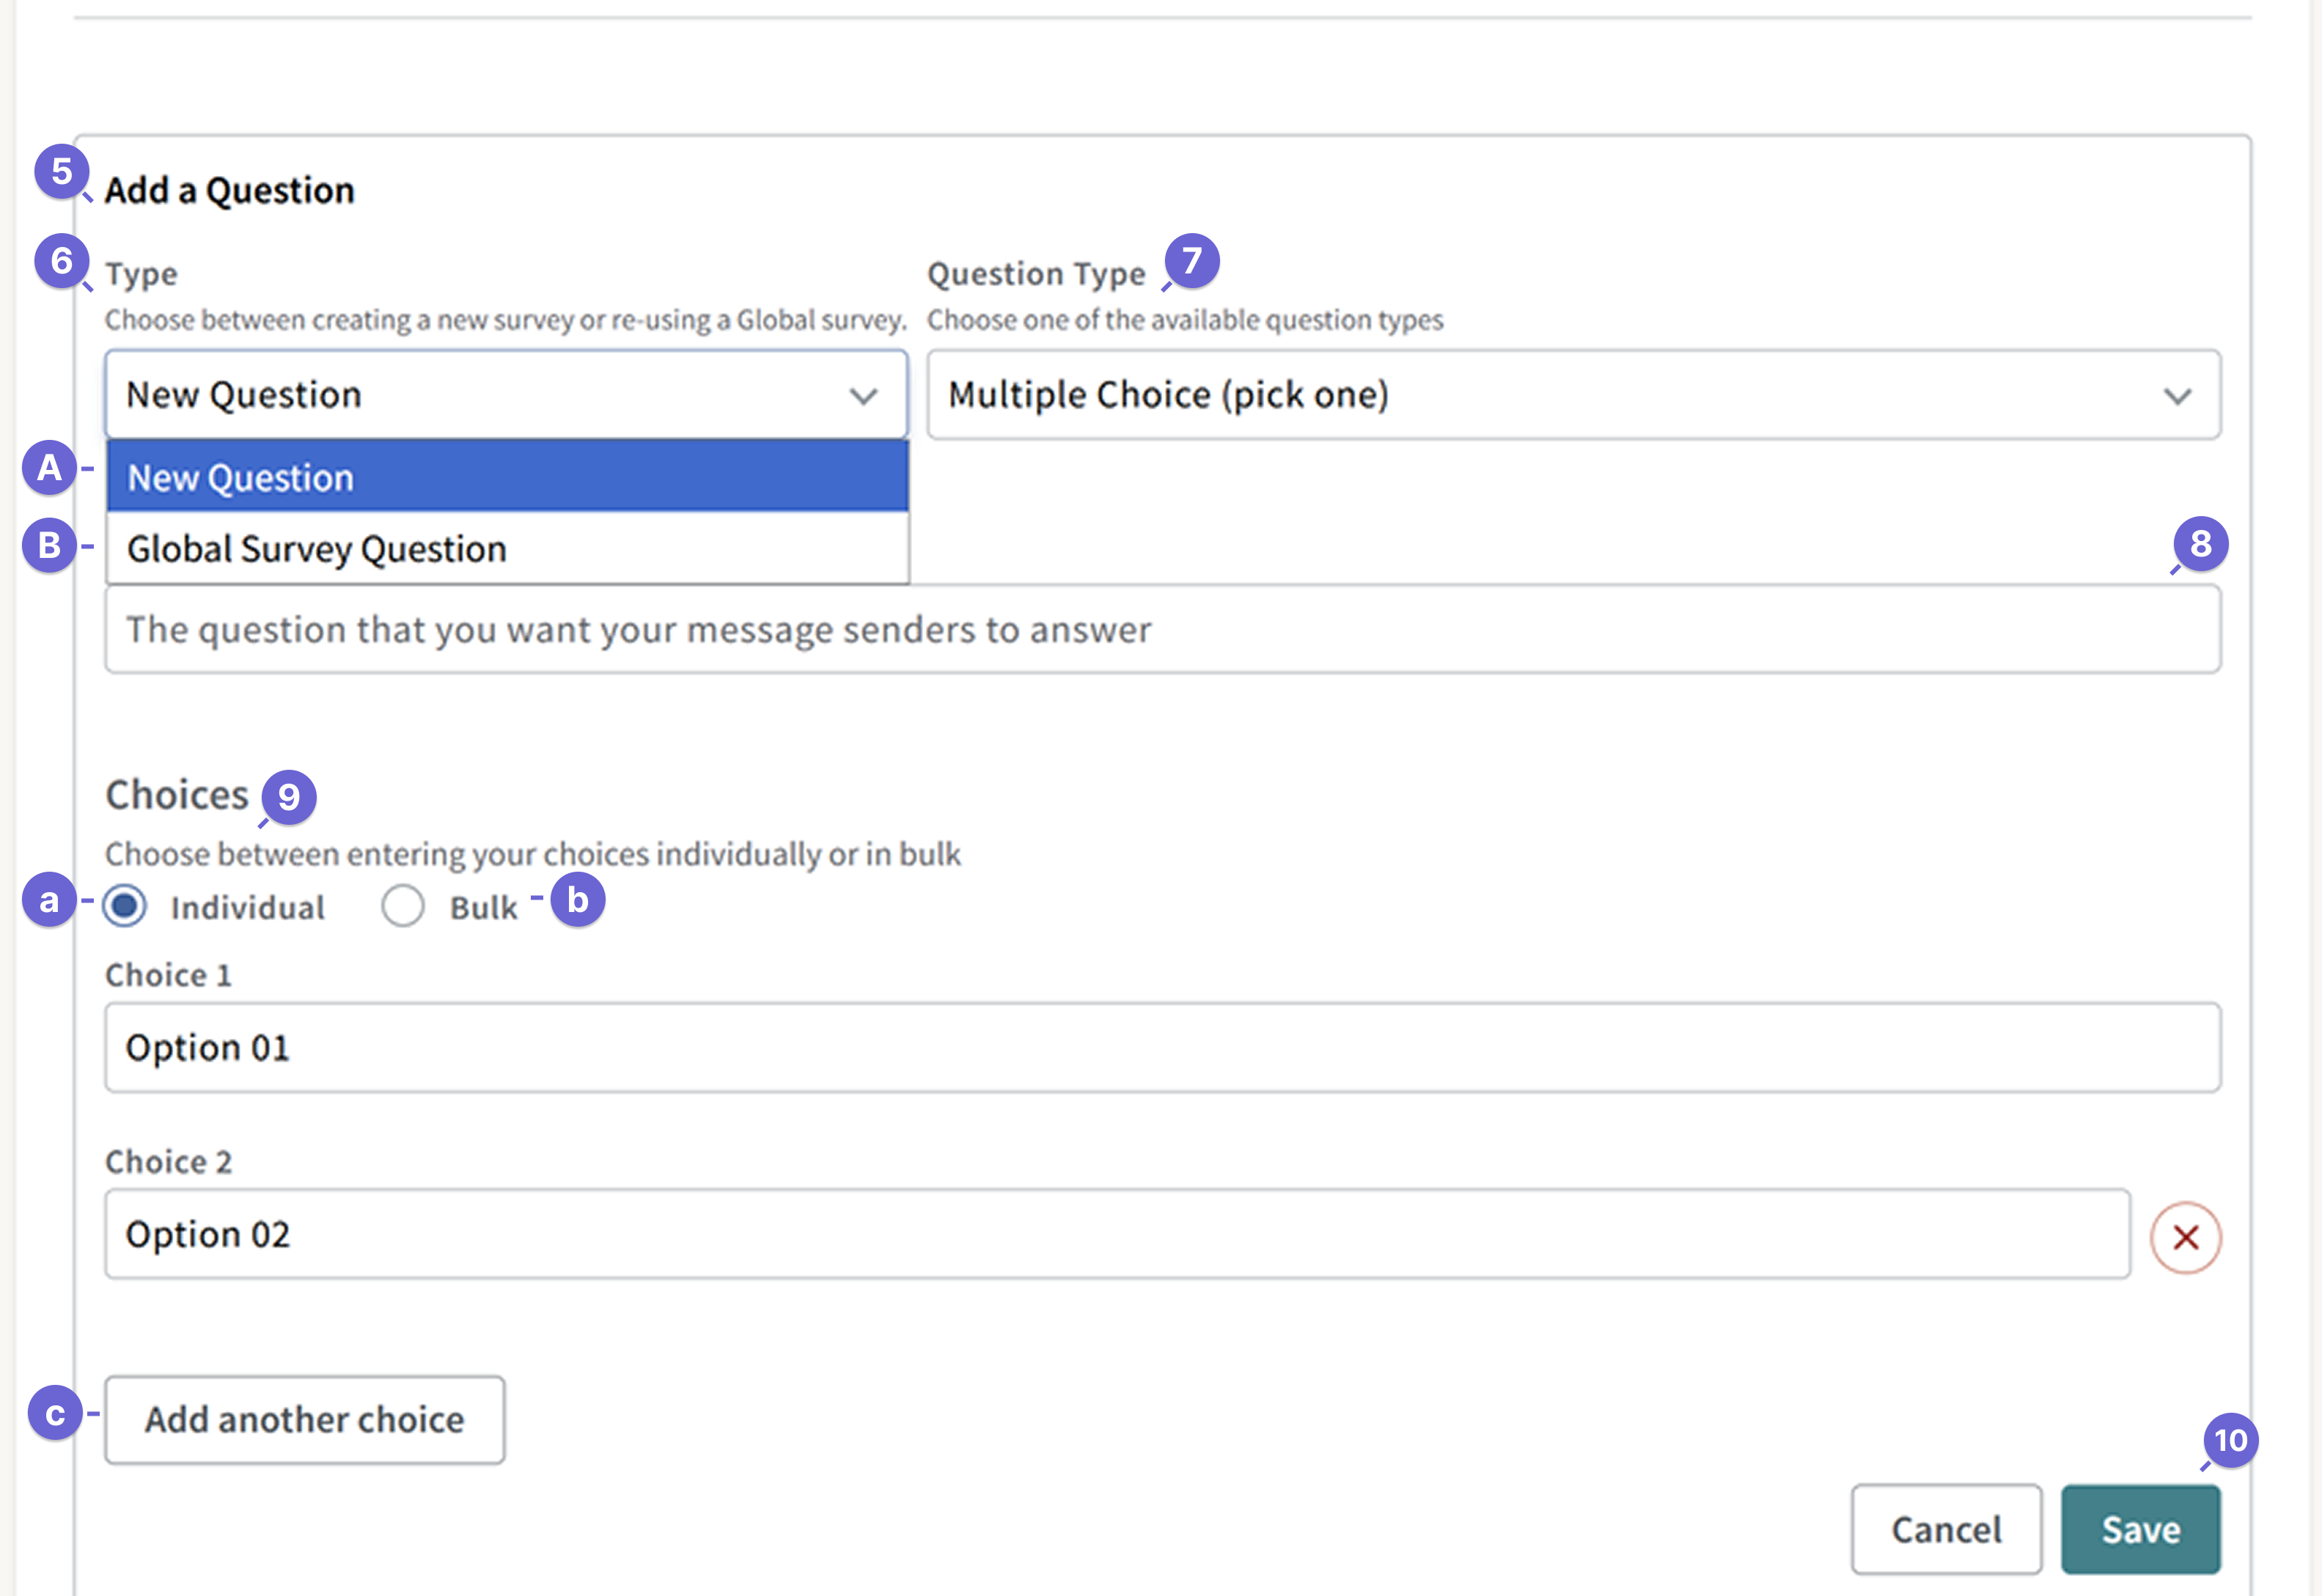Select the Bulk radio button
Viewport: 2322px width, 1596px height.
402,906
